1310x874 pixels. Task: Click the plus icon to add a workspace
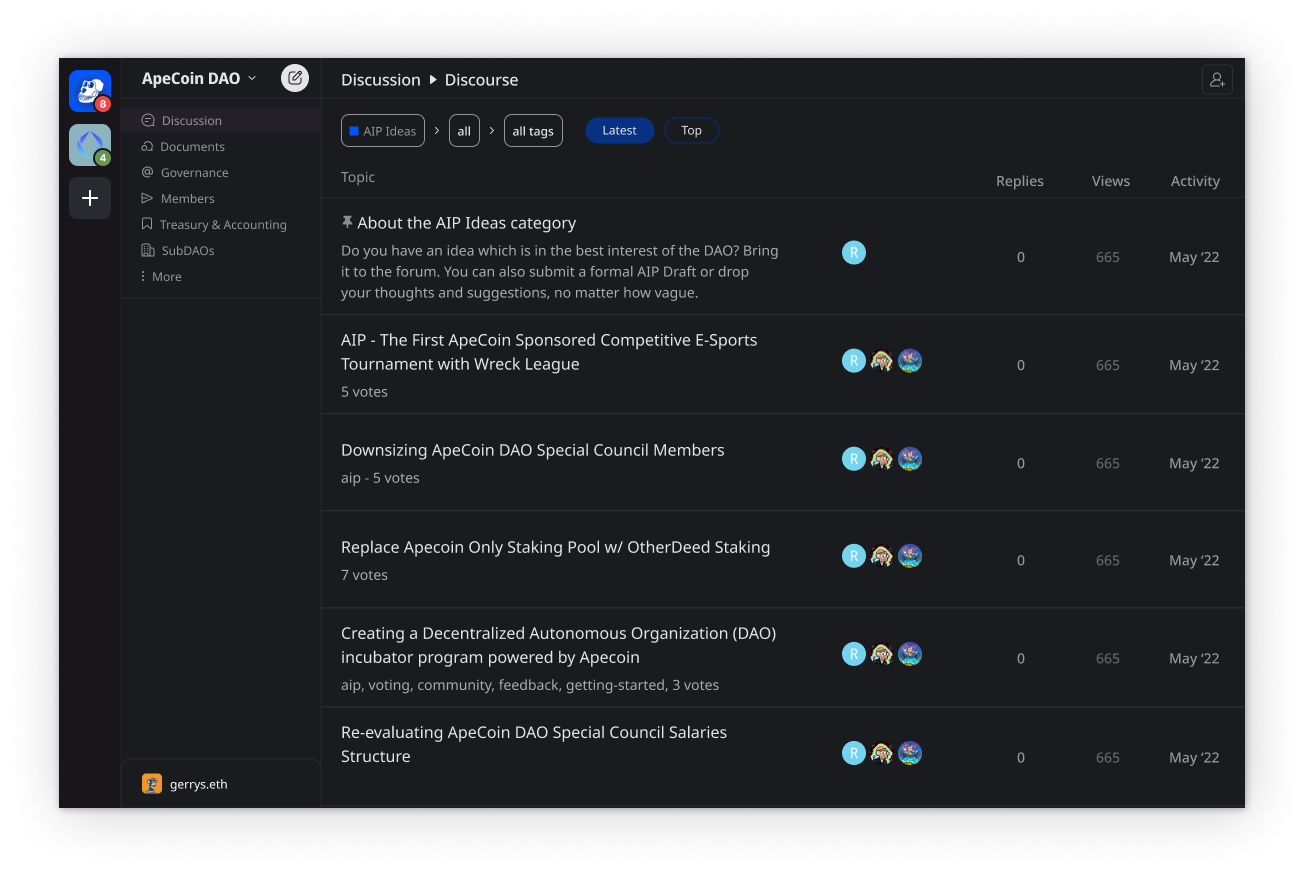pos(89,198)
